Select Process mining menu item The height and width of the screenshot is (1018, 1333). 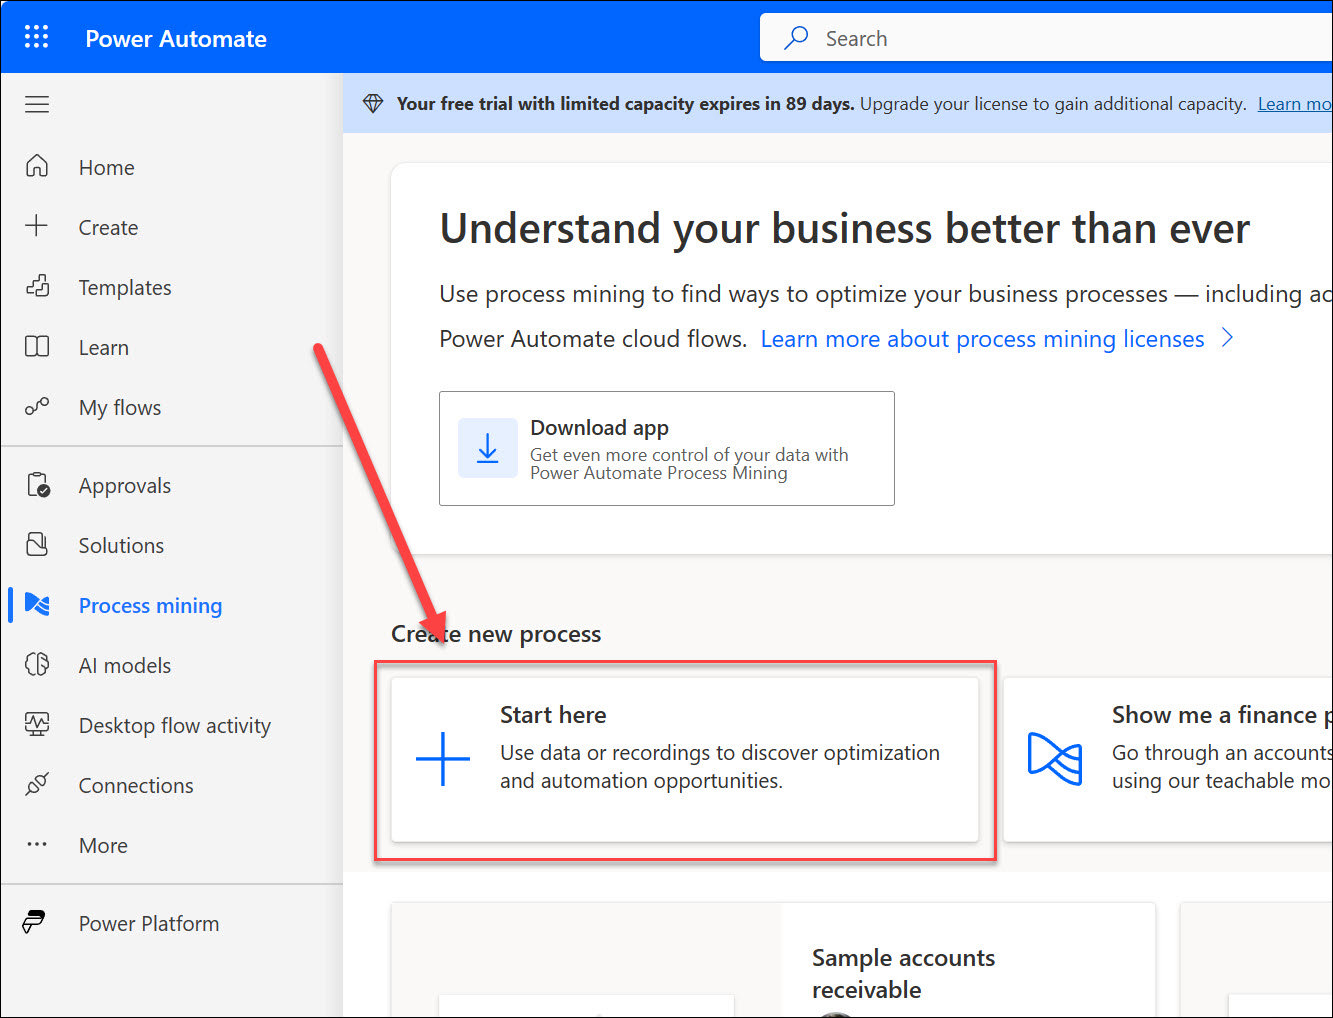(x=150, y=606)
